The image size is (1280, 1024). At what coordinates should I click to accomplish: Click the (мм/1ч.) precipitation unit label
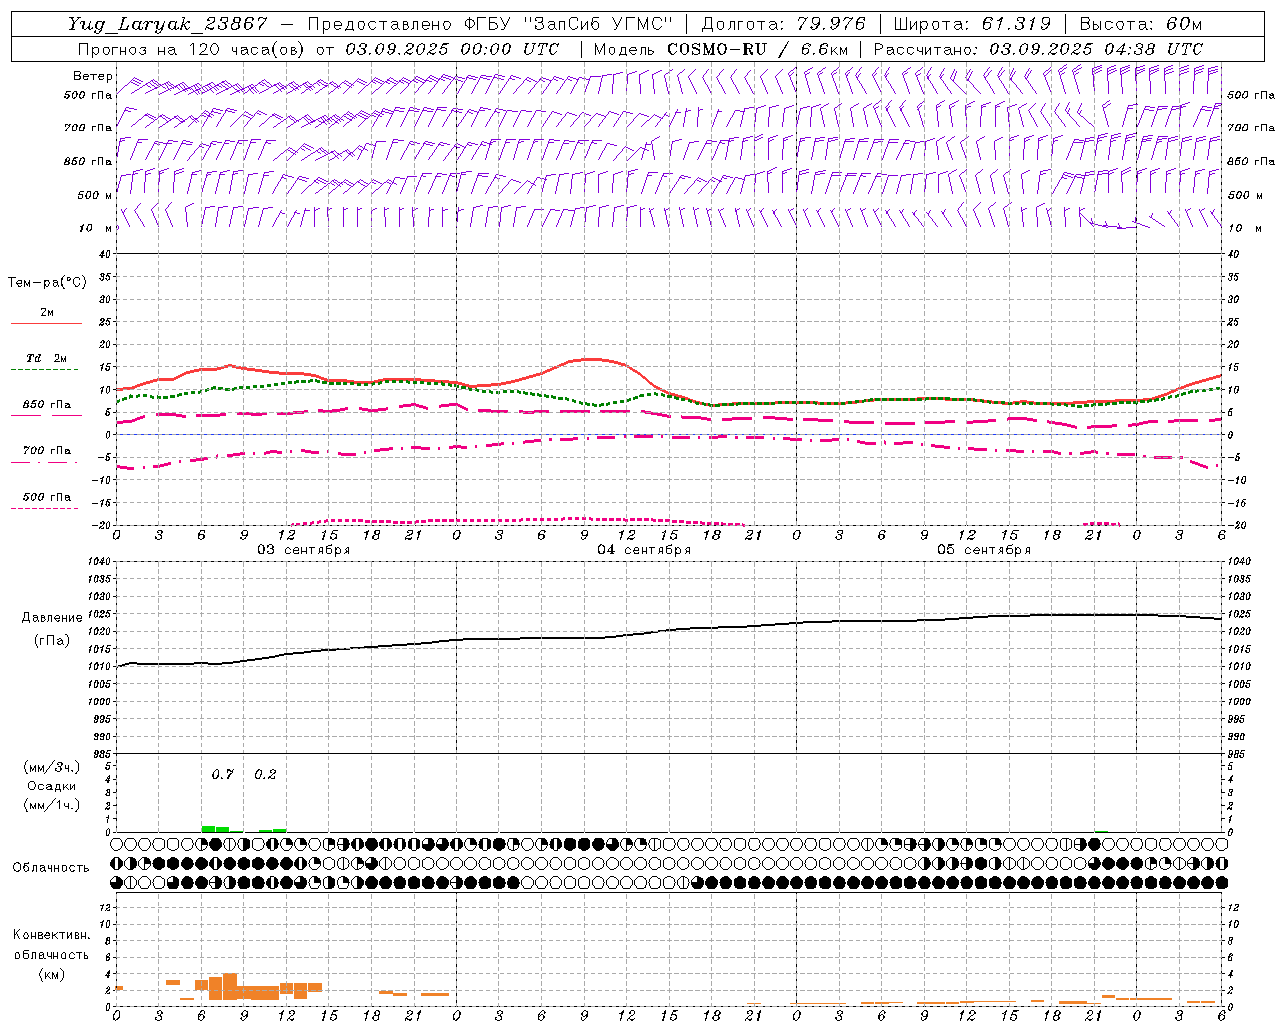pos(52,805)
